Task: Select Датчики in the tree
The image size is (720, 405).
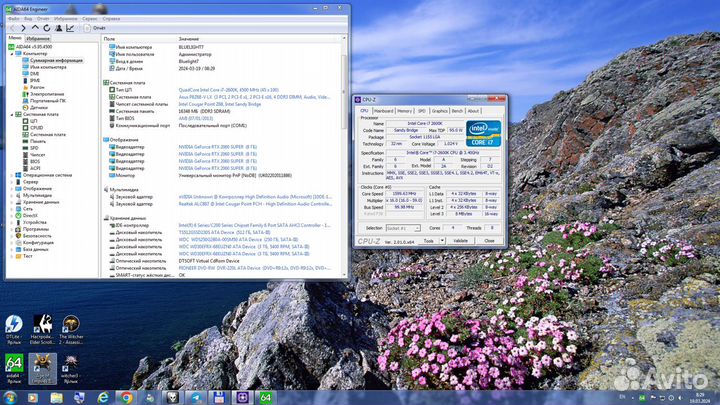Action: pyautogui.click(x=39, y=107)
